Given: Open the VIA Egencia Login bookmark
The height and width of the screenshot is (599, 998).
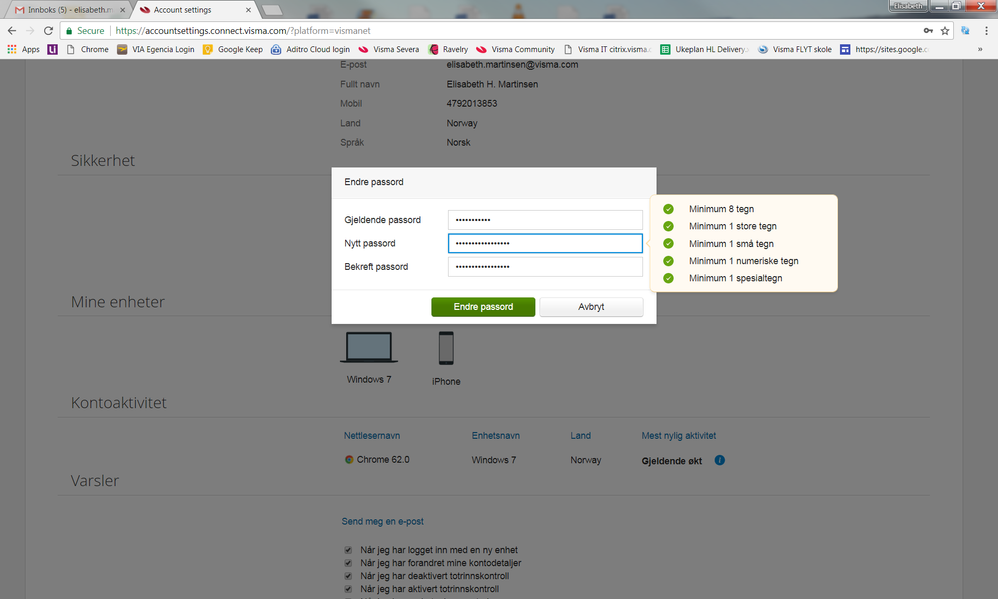Looking at the screenshot, I should 156,49.
